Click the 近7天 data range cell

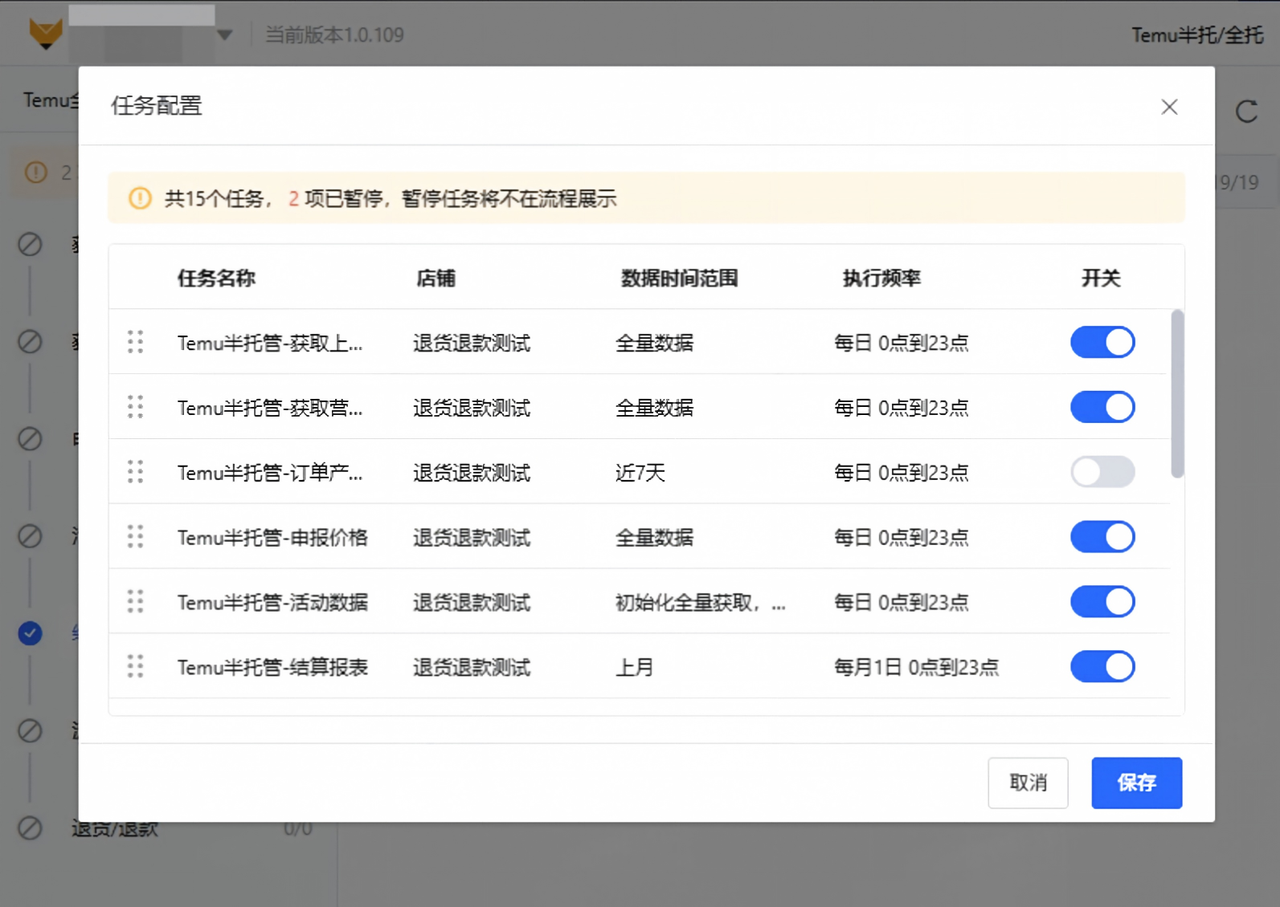pyautogui.click(x=640, y=472)
